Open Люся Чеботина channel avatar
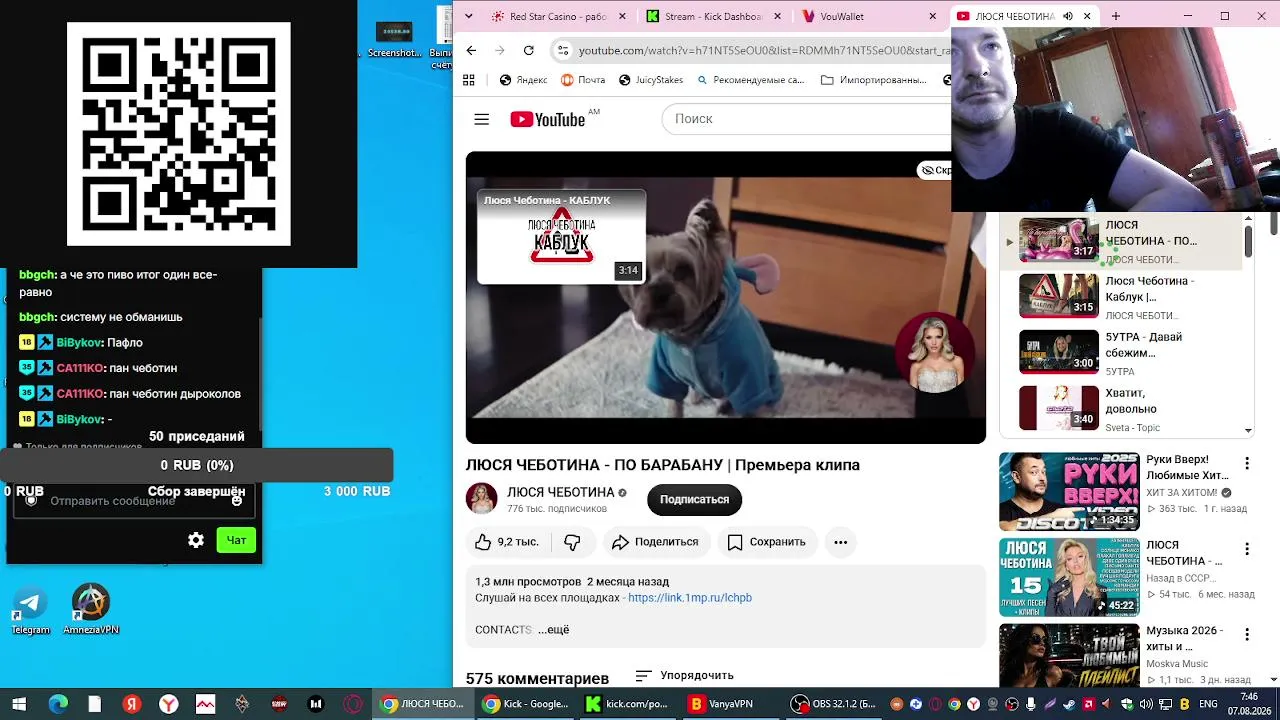Screen dimensions: 1280x720 pos(482,499)
